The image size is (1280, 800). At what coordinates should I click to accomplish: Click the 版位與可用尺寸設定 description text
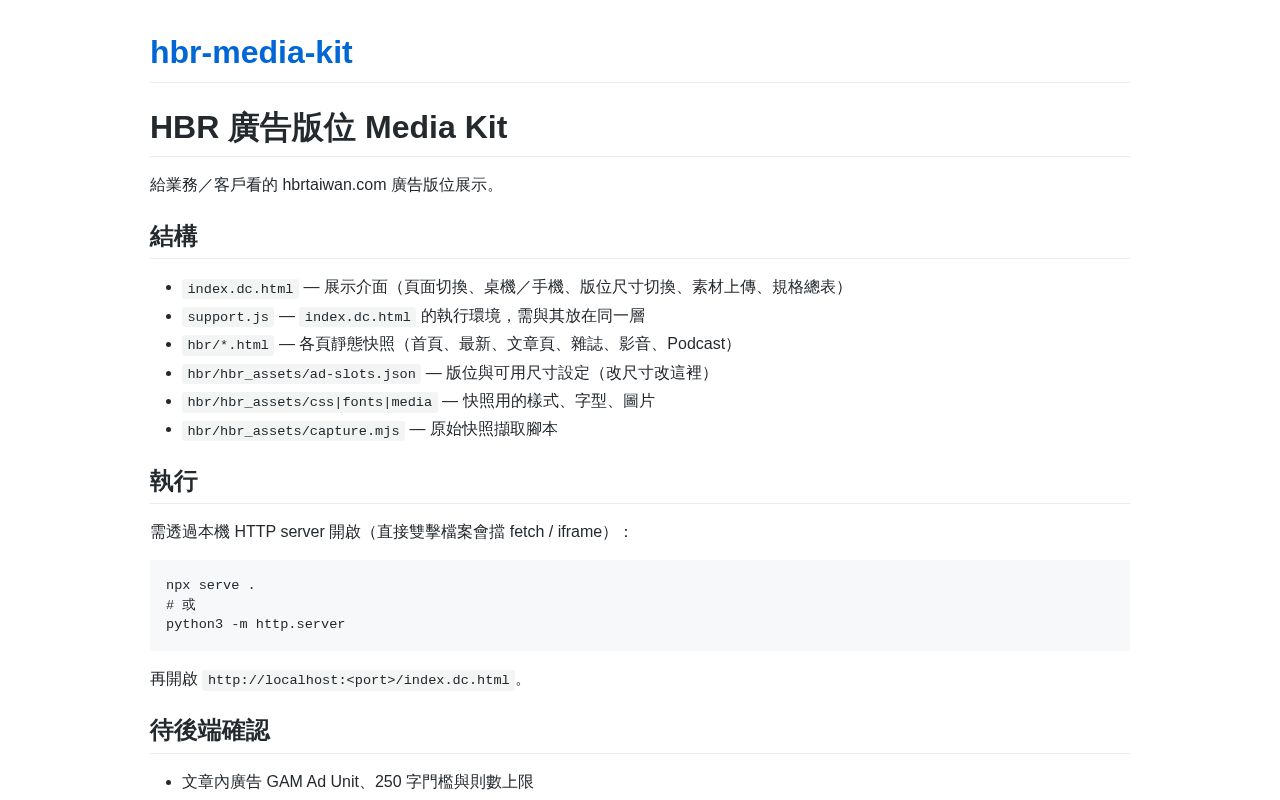(580, 373)
